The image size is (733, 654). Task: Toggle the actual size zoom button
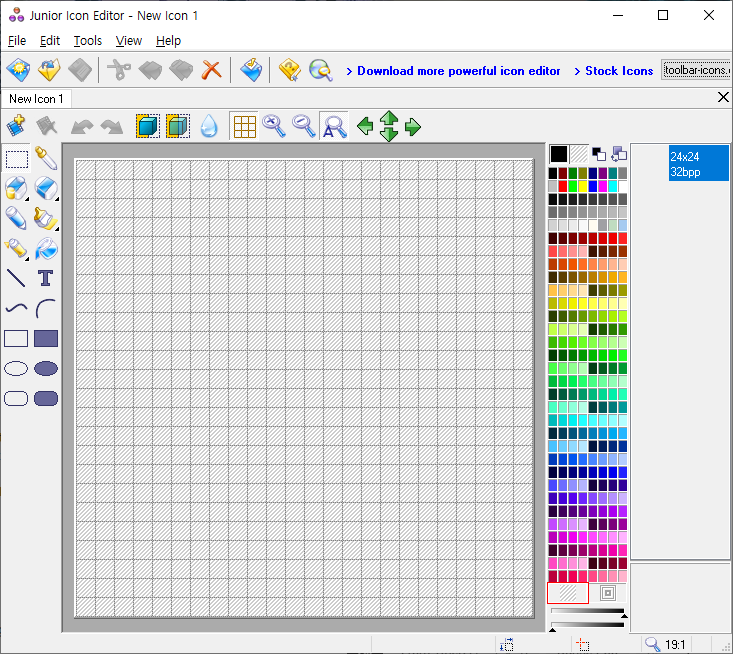[334, 126]
